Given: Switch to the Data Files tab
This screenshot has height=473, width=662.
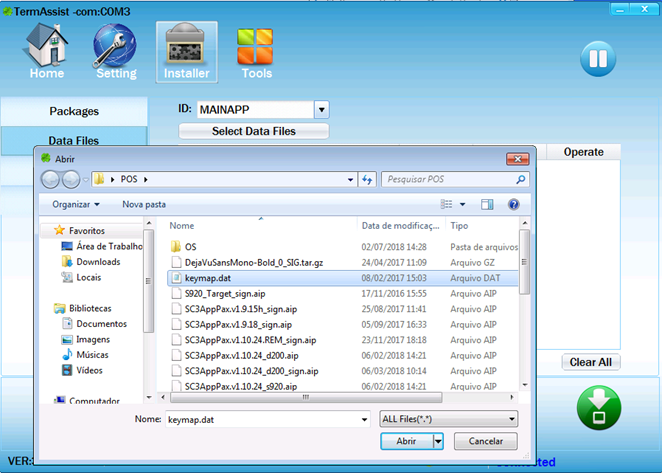Looking at the screenshot, I should (74, 141).
